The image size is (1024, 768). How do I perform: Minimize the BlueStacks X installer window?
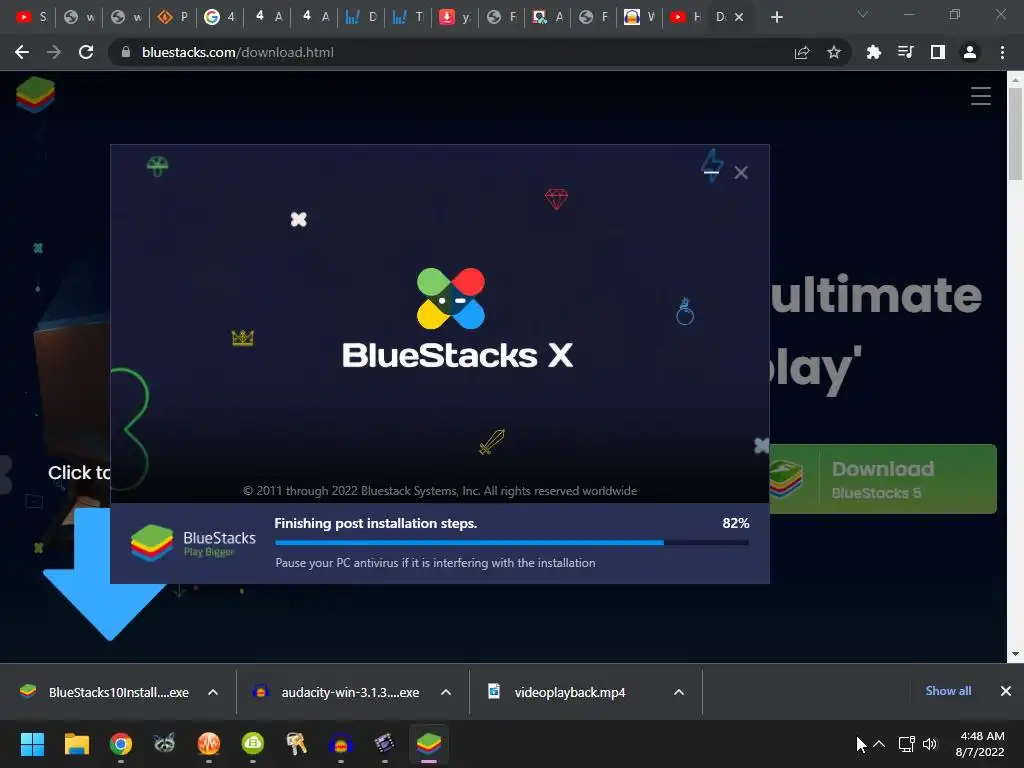[711, 172]
